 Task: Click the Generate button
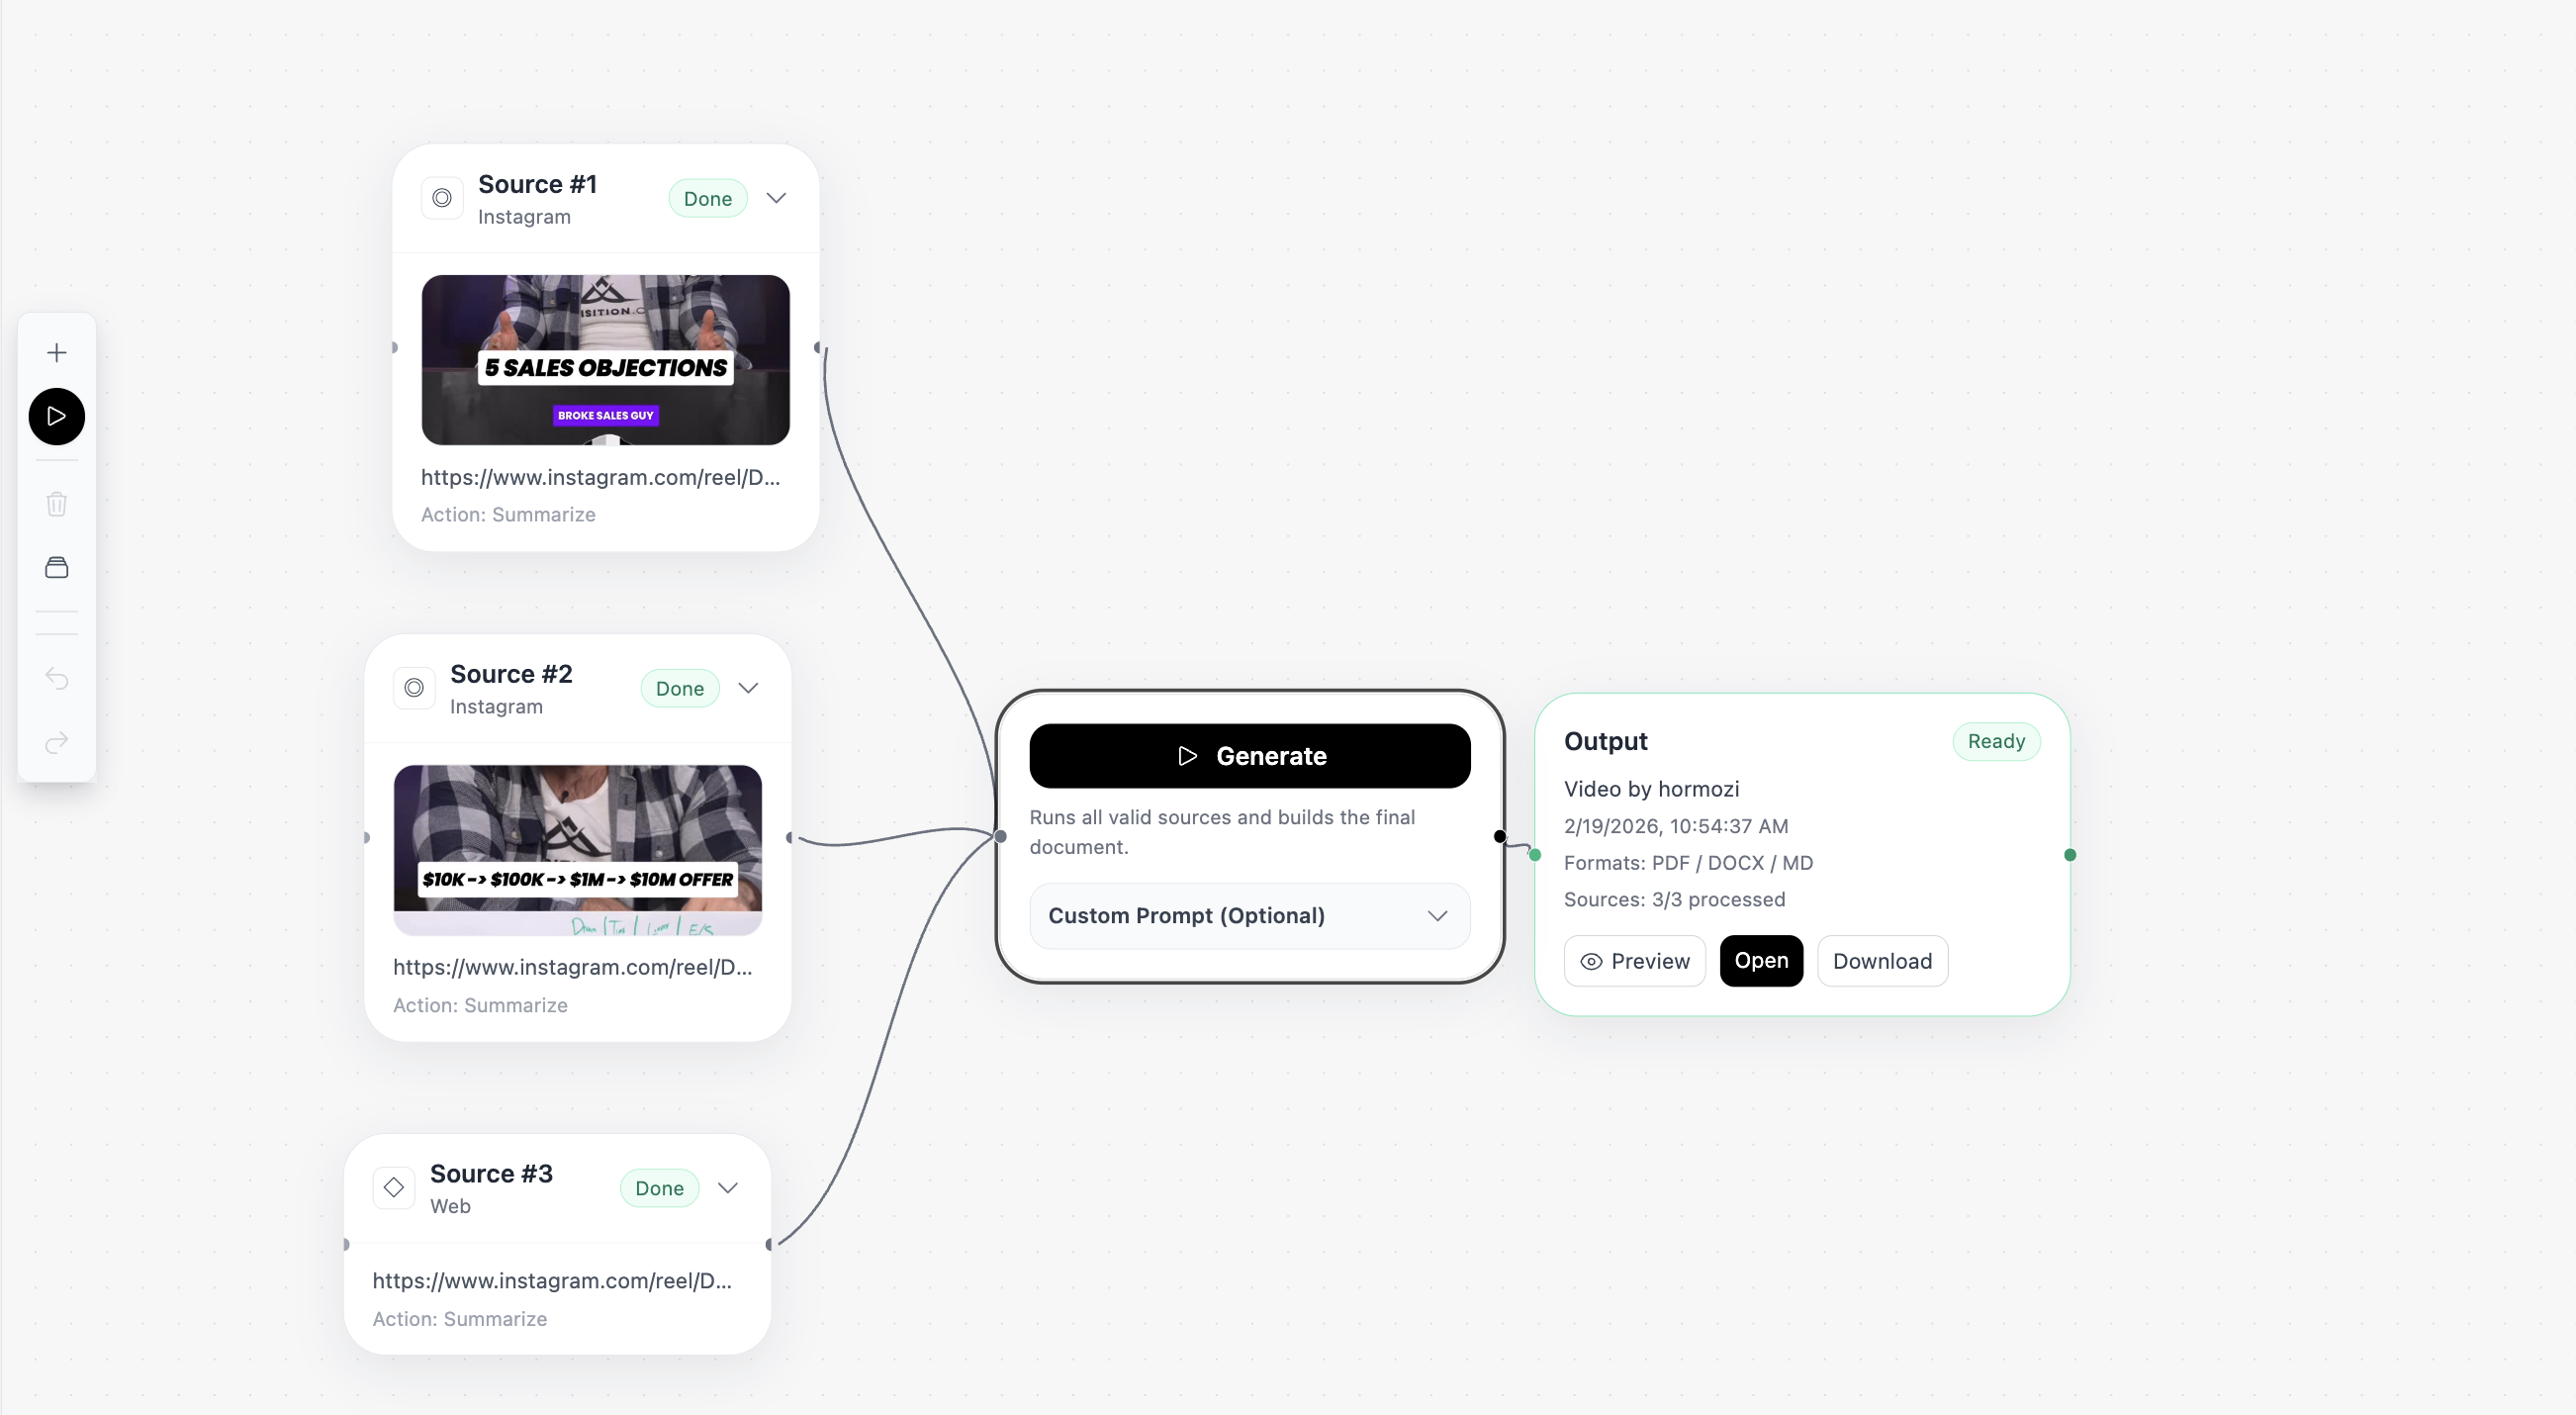point(1250,756)
